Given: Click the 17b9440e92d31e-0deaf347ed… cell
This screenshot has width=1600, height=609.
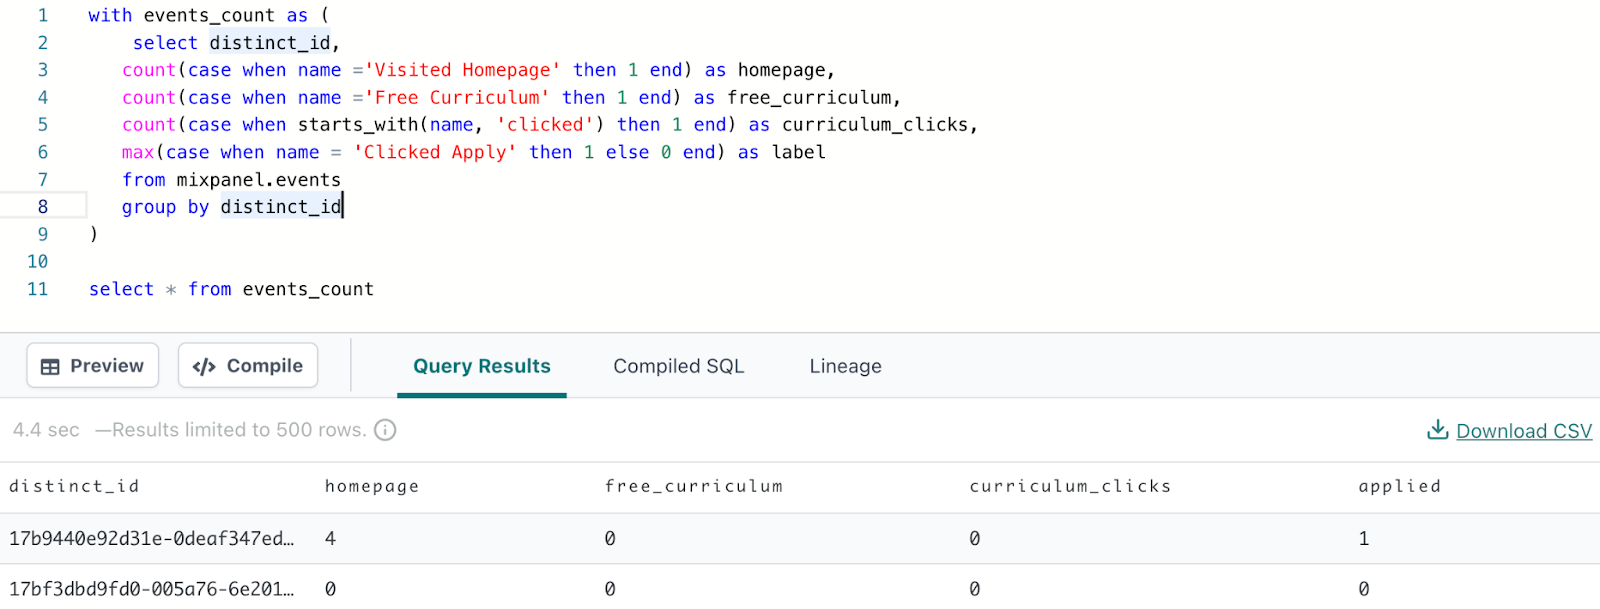Looking at the screenshot, I should tap(152, 538).
